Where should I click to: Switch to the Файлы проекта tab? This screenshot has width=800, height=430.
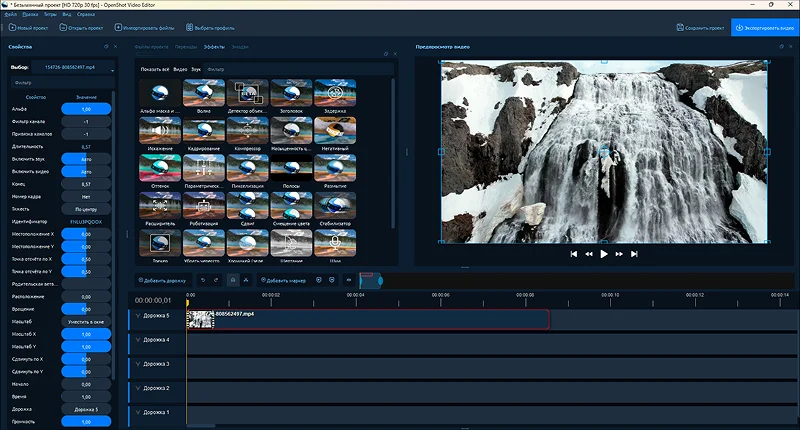(151, 47)
